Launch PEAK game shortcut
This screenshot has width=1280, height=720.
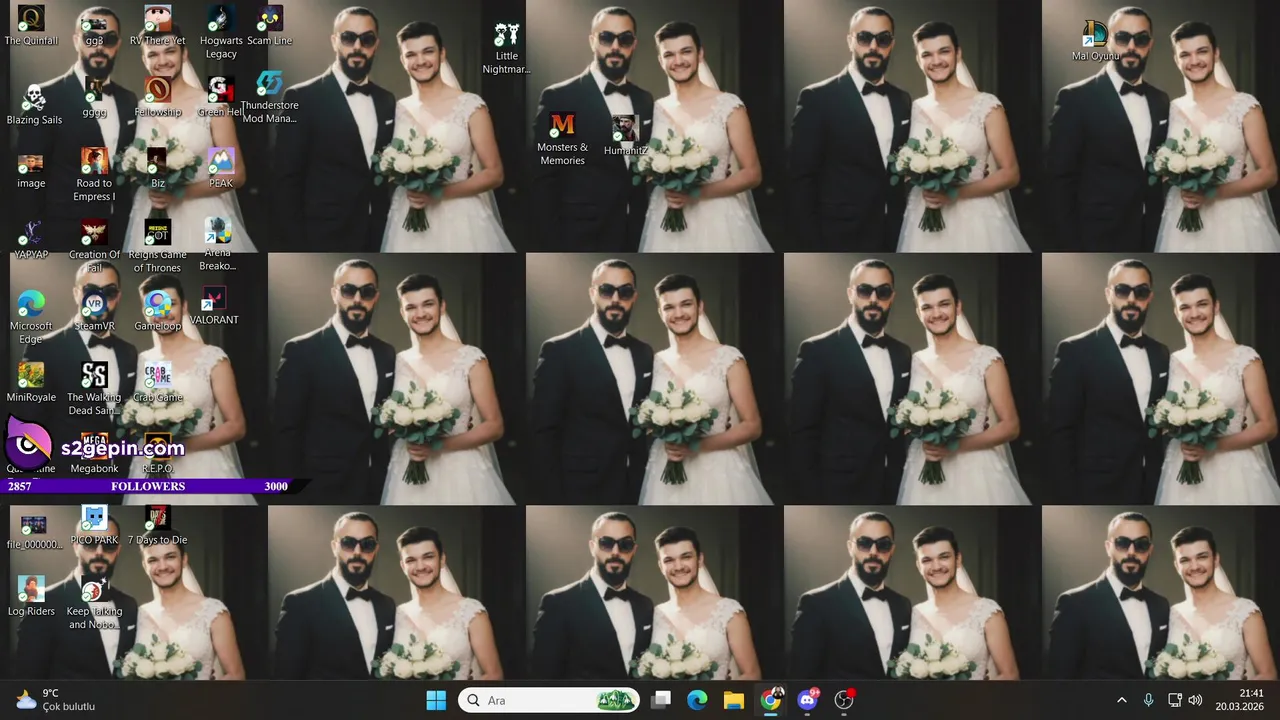[x=221, y=169]
